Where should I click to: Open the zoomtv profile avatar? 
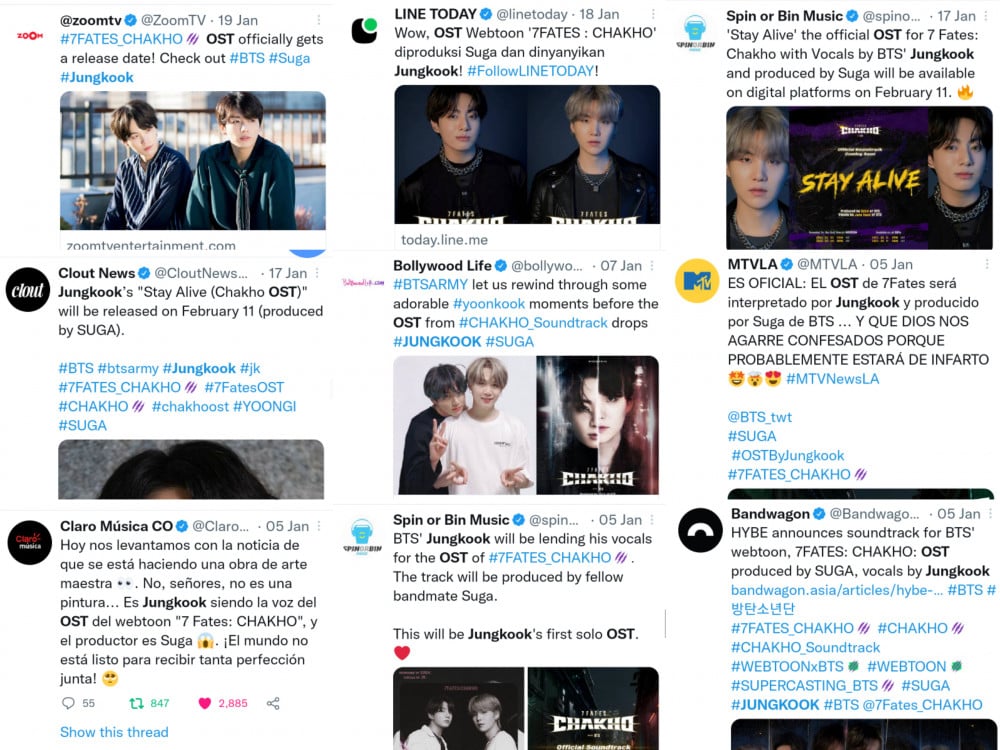tap(30, 36)
